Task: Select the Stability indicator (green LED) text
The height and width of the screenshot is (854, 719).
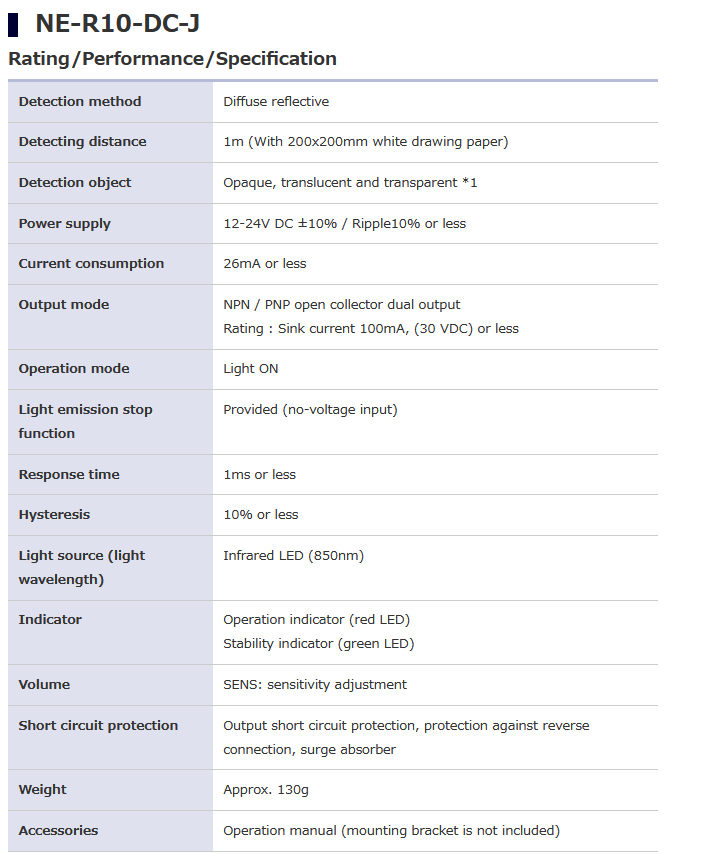Action: [x=318, y=644]
